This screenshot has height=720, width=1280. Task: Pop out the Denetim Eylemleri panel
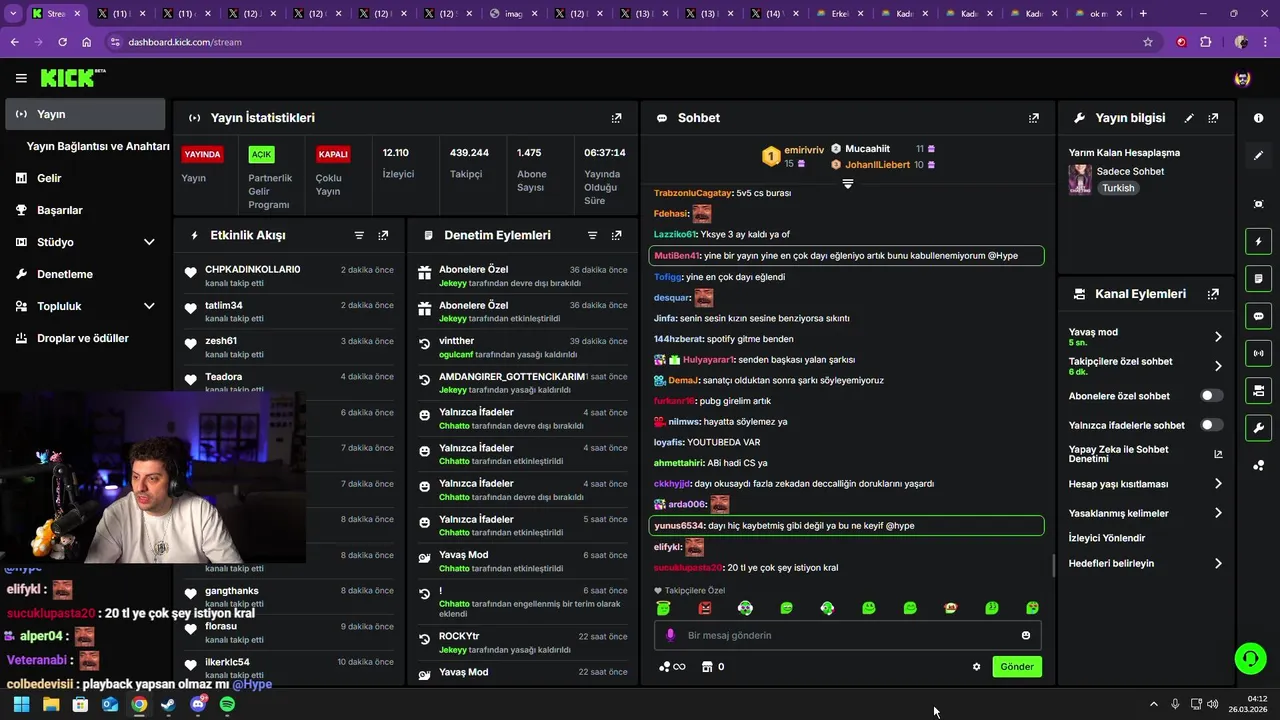[x=616, y=235]
